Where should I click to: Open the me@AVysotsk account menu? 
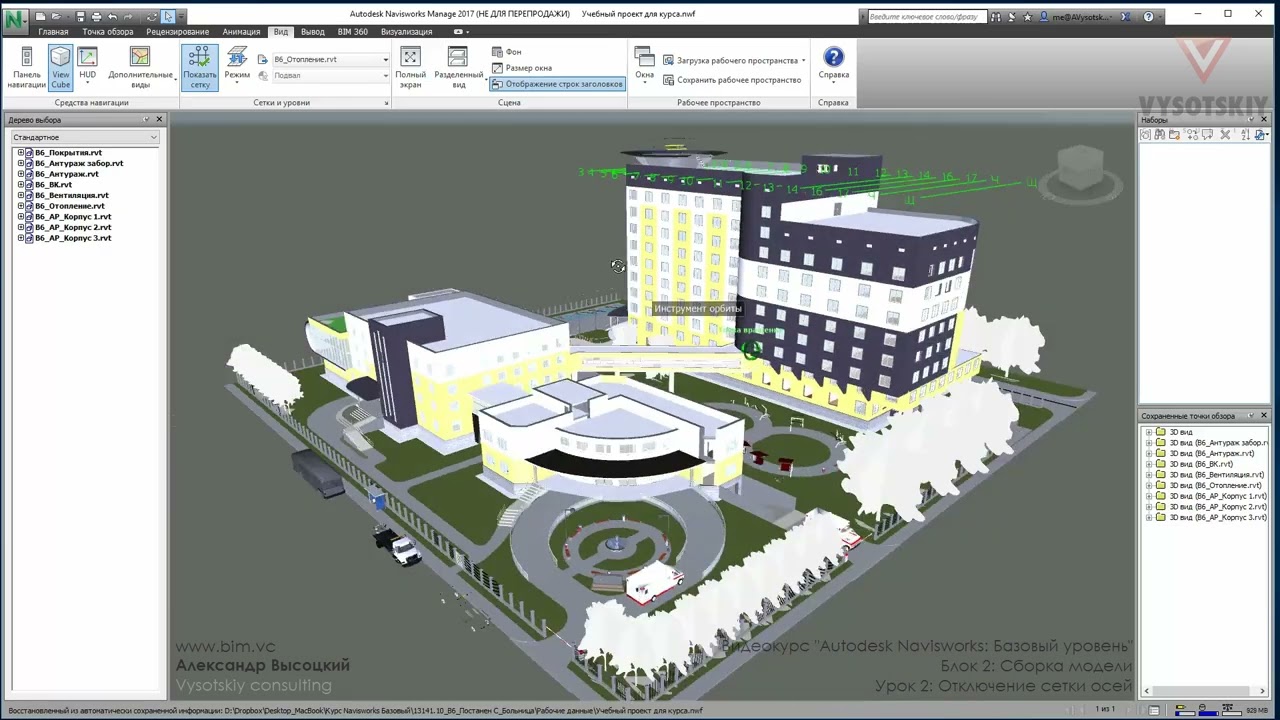[x=1077, y=16]
